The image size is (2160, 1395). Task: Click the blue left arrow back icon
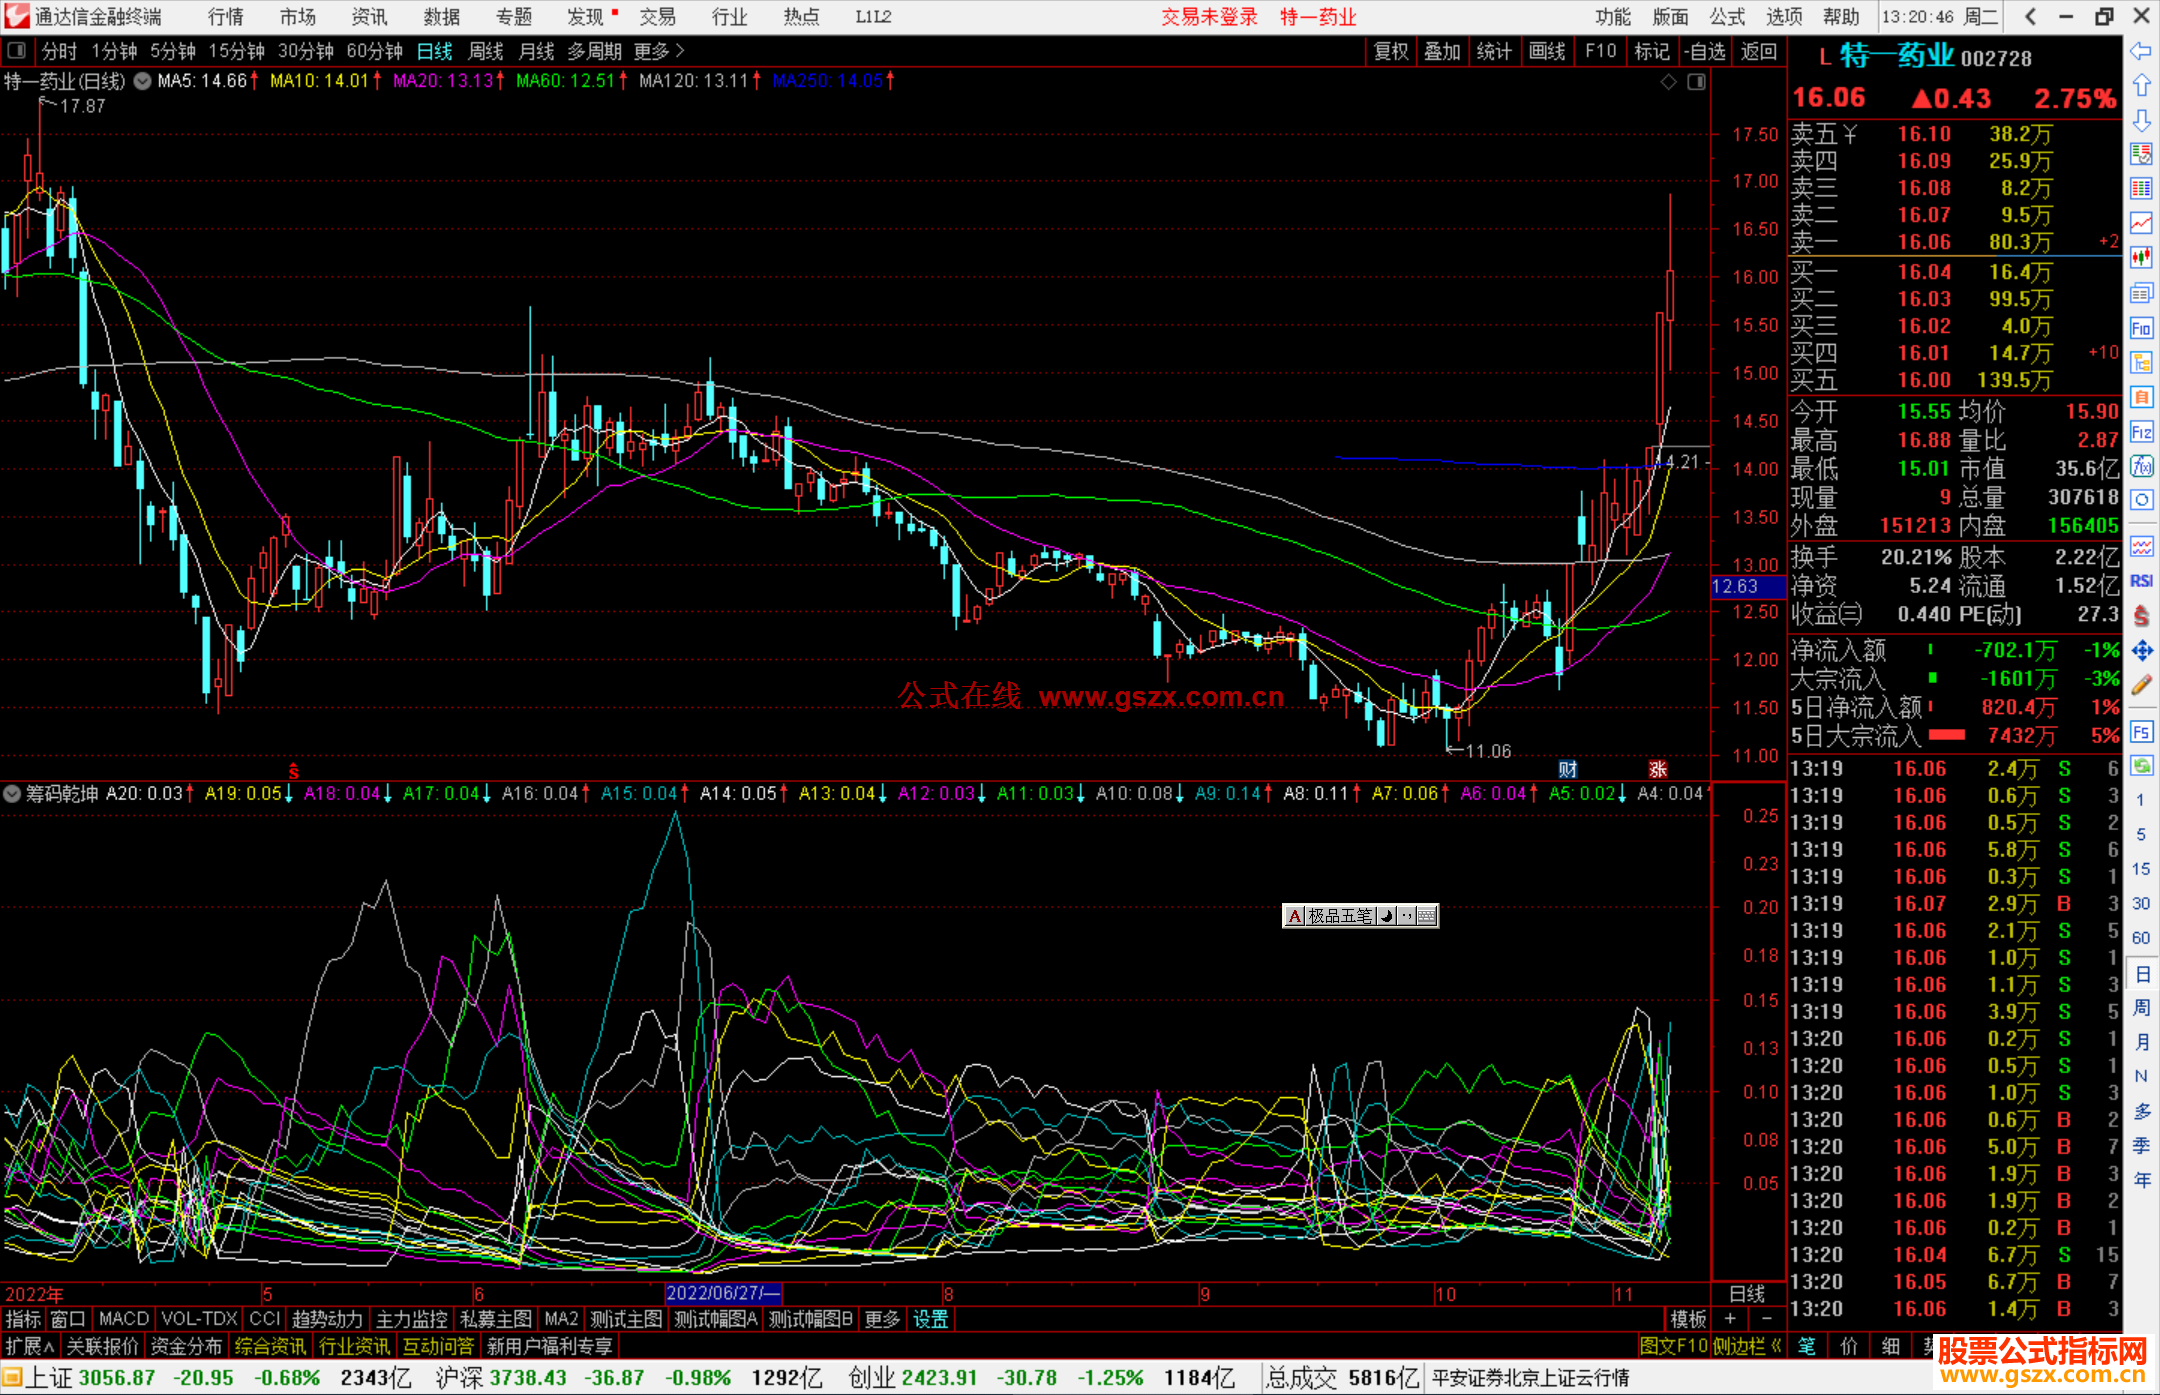2141,51
